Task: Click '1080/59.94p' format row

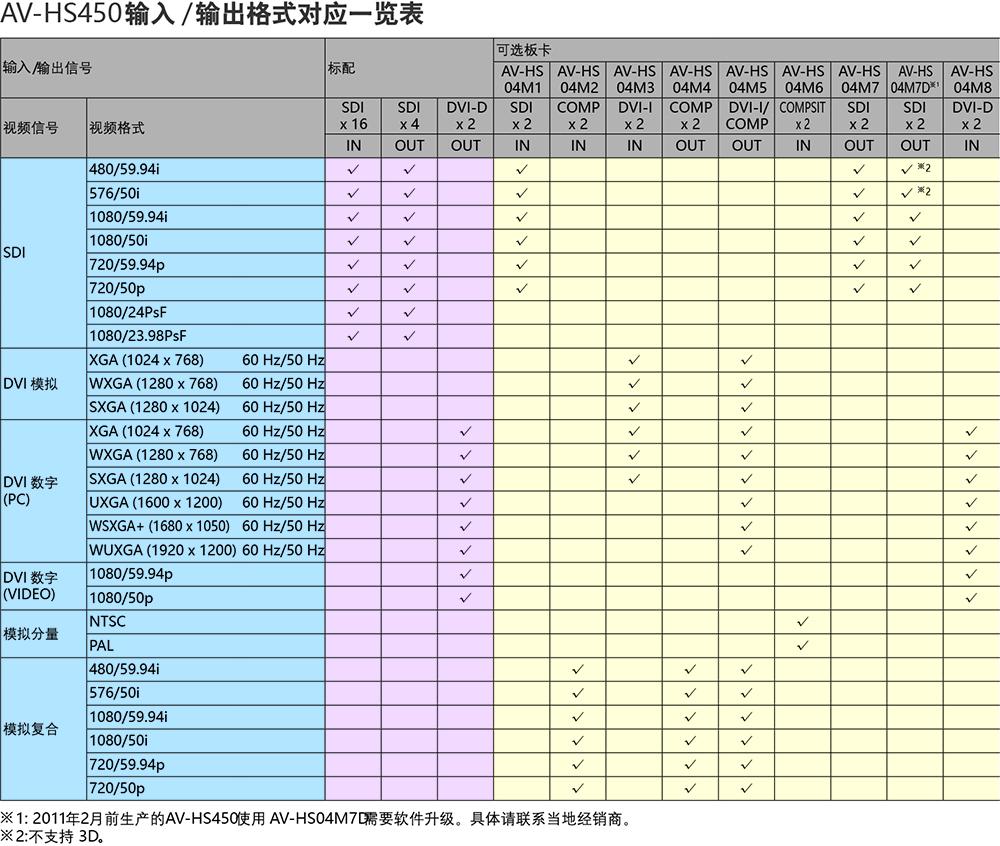Action: pos(205,574)
